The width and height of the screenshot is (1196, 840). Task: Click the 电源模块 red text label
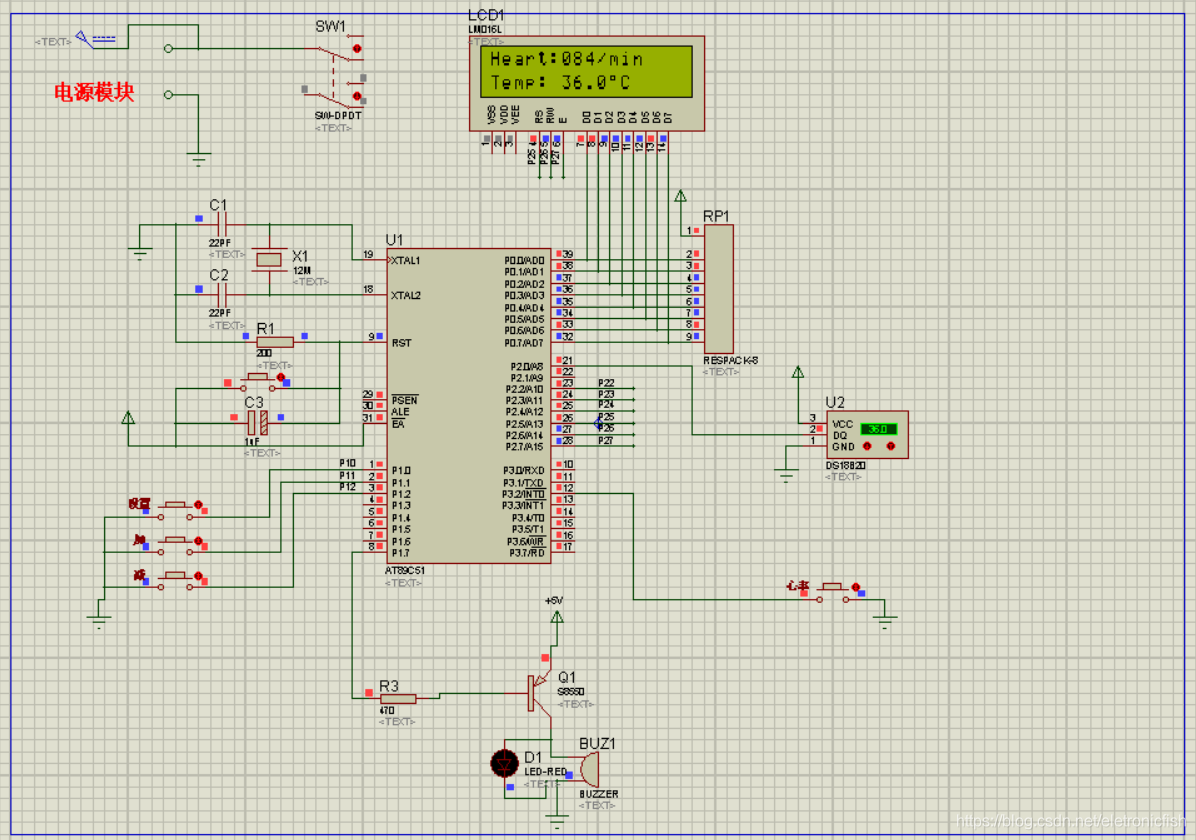tap(94, 93)
